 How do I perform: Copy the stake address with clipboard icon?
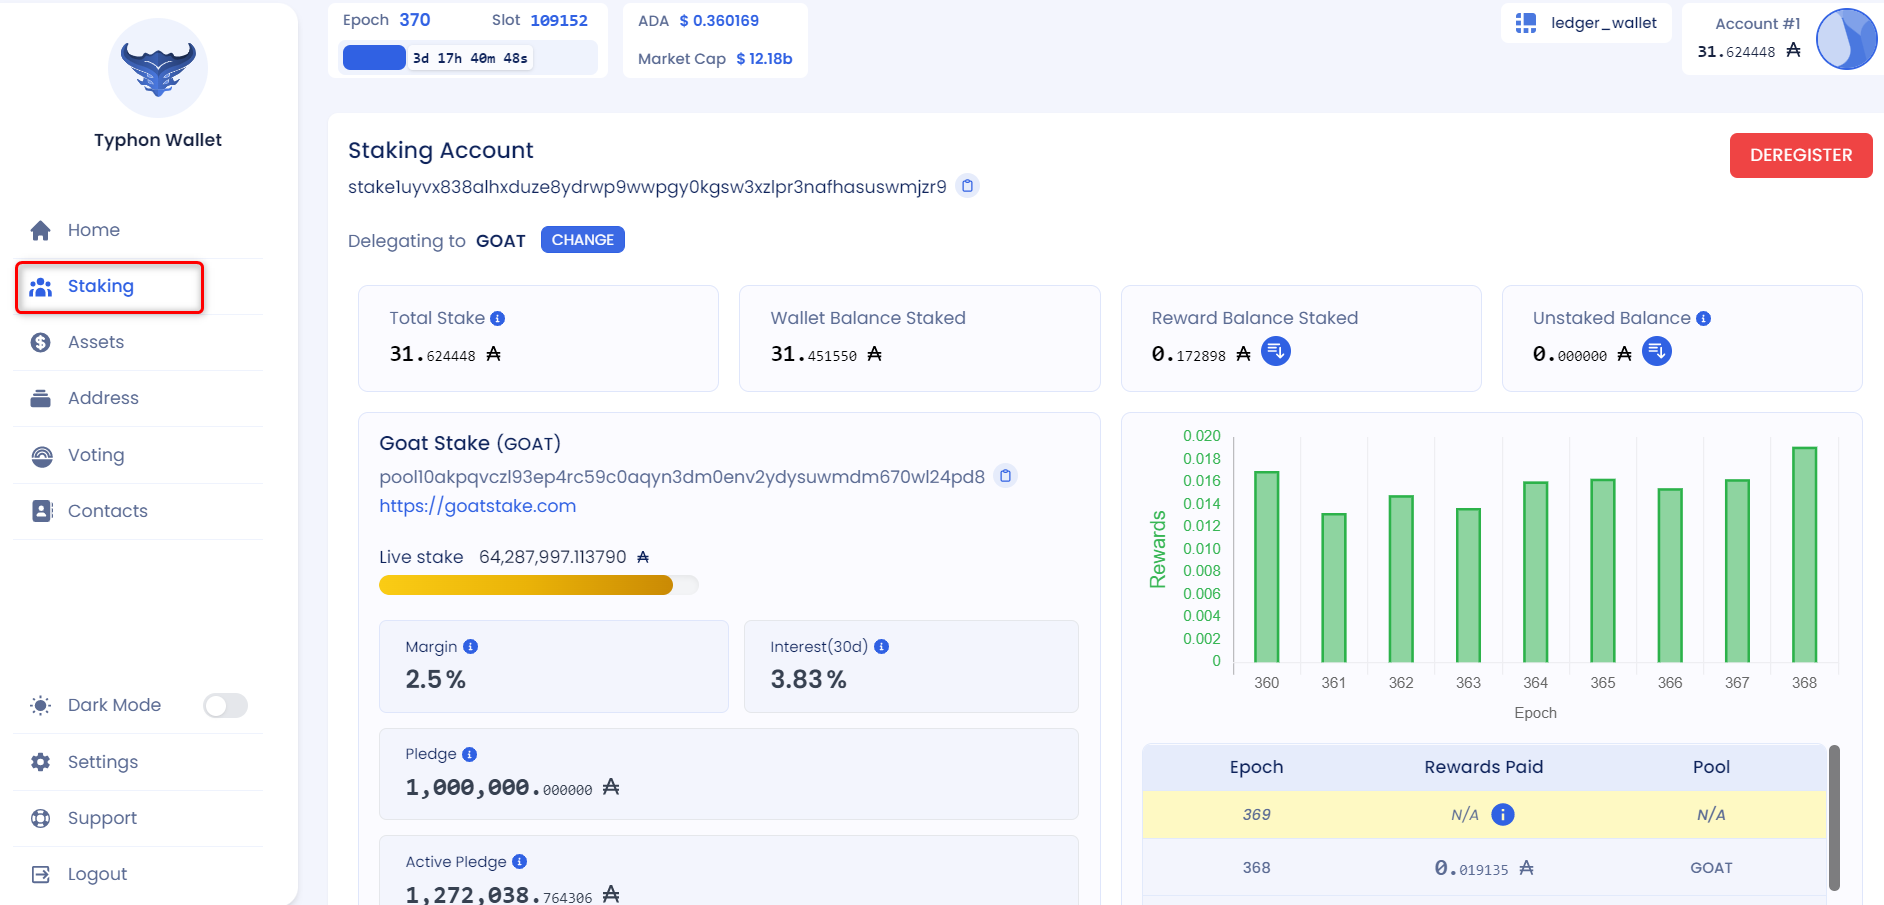[967, 186]
